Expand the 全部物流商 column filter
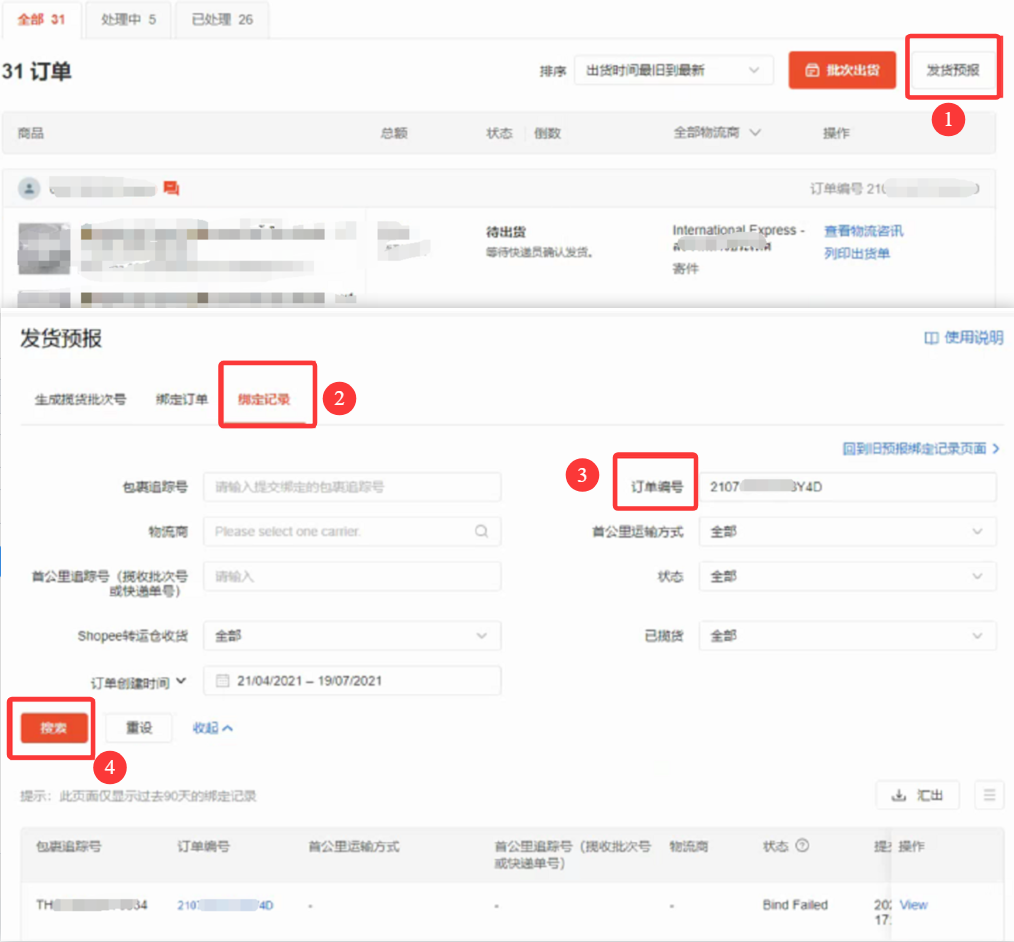The width and height of the screenshot is (1014, 942). coord(717,133)
